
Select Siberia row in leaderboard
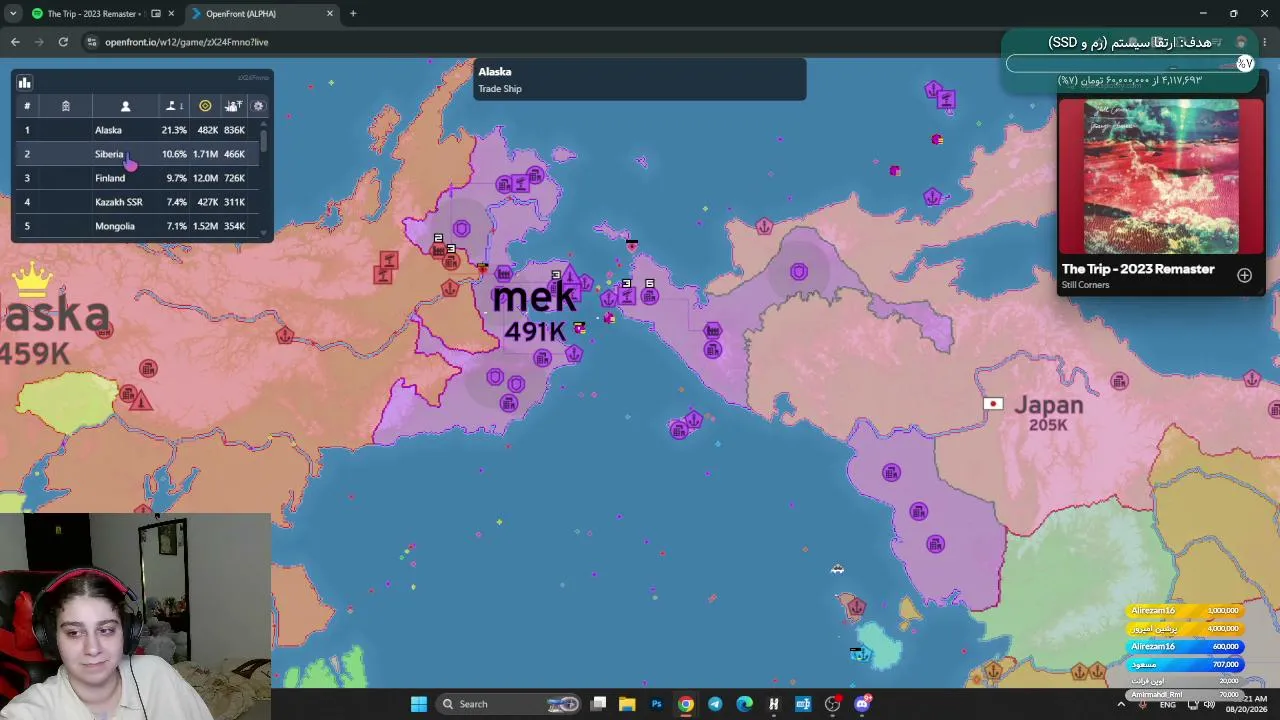pos(136,154)
